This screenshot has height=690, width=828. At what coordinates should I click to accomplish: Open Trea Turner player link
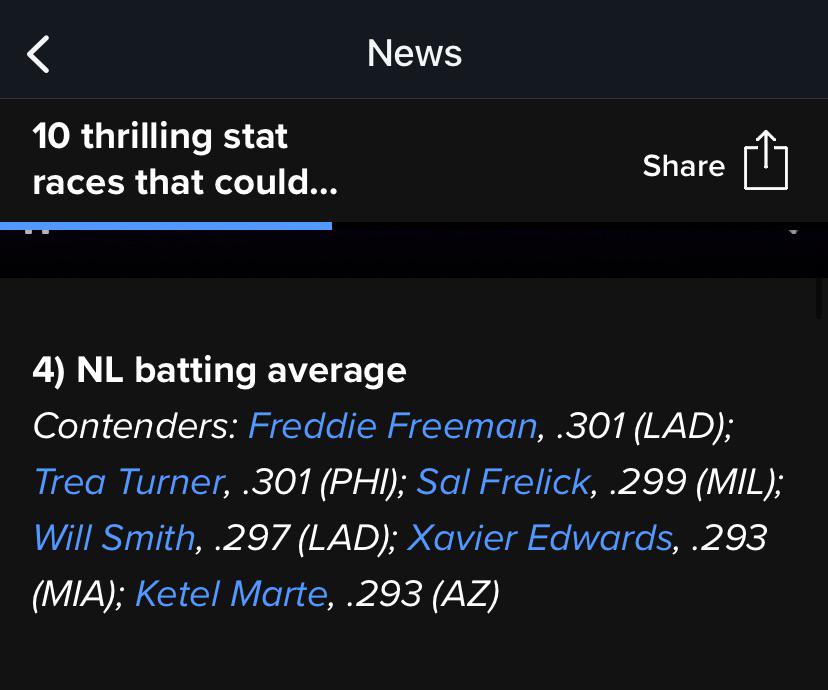pyautogui.click(x=129, y=481)
